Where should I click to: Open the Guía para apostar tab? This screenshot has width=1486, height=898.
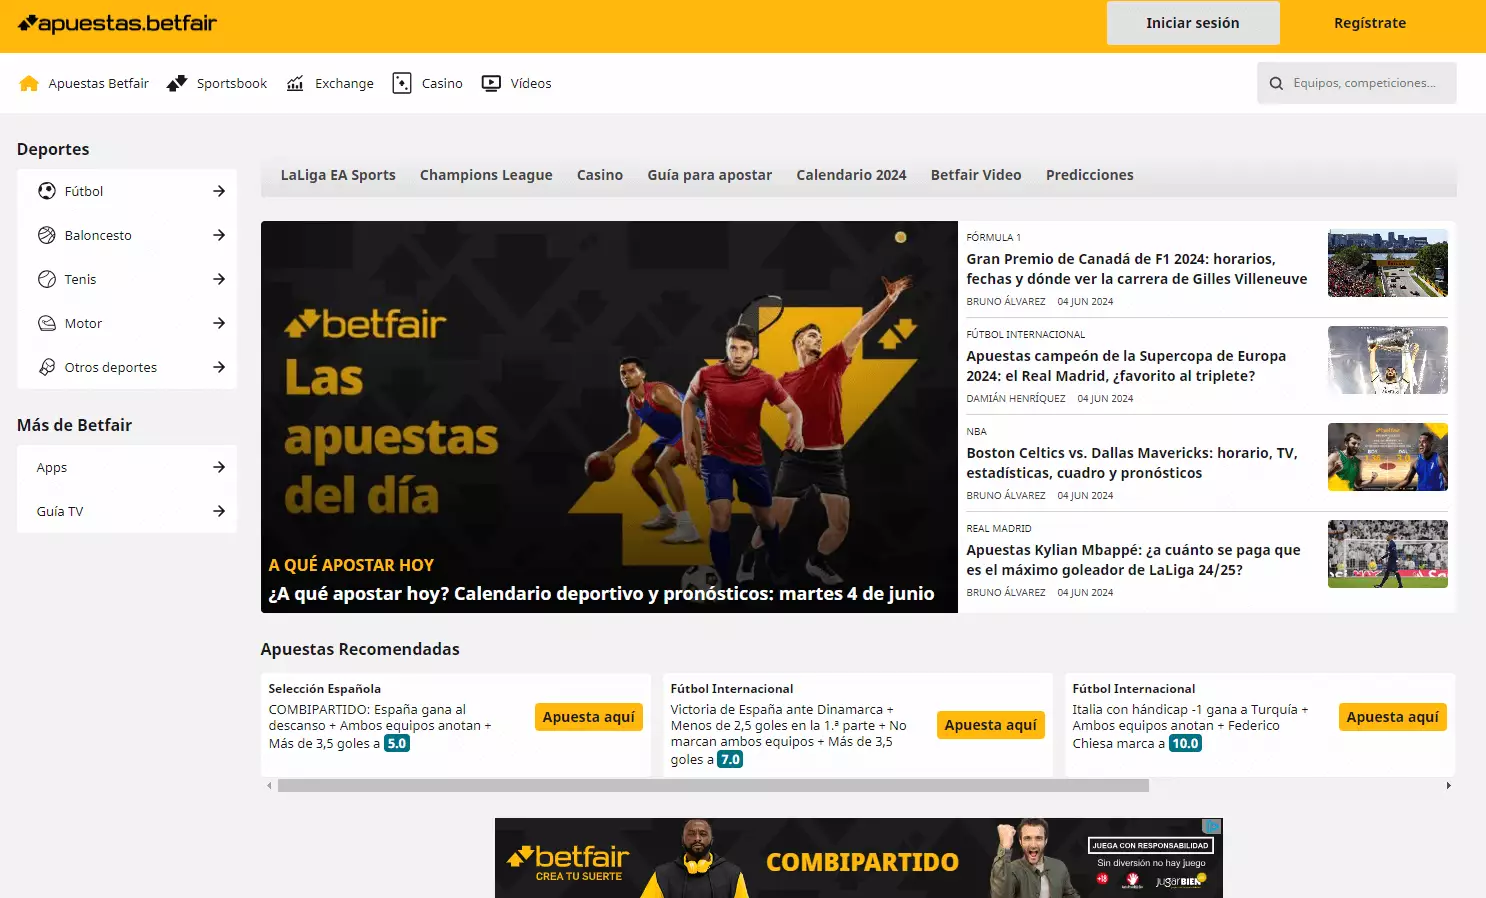[710, 175]
